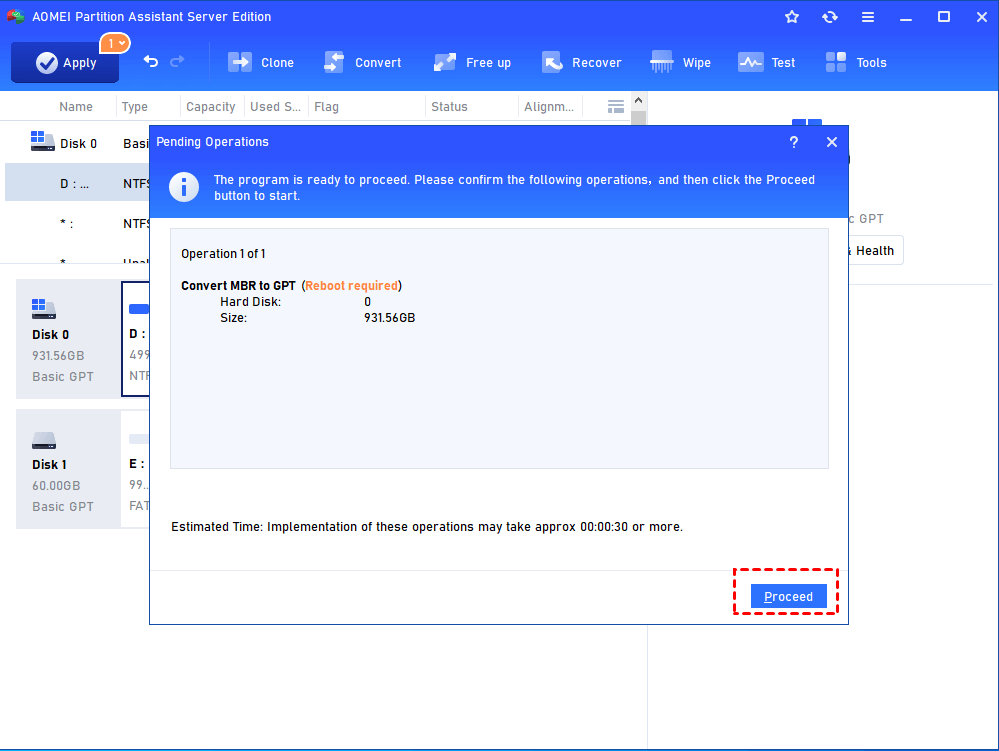Screen dimensions: 999x751
Task: Click the Apply button
Action: 65,62
